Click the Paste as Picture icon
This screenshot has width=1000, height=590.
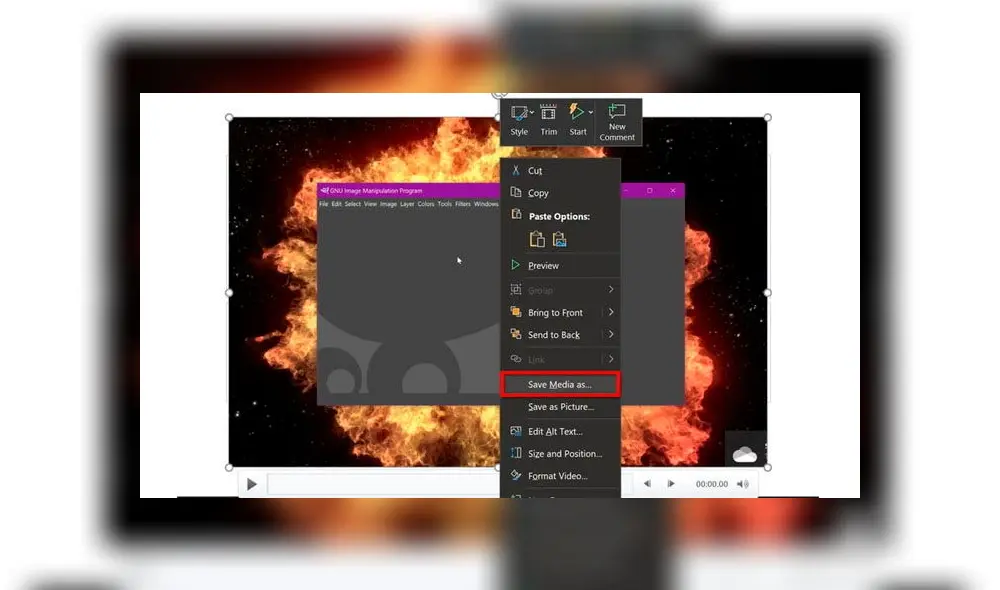pos(558,239)
